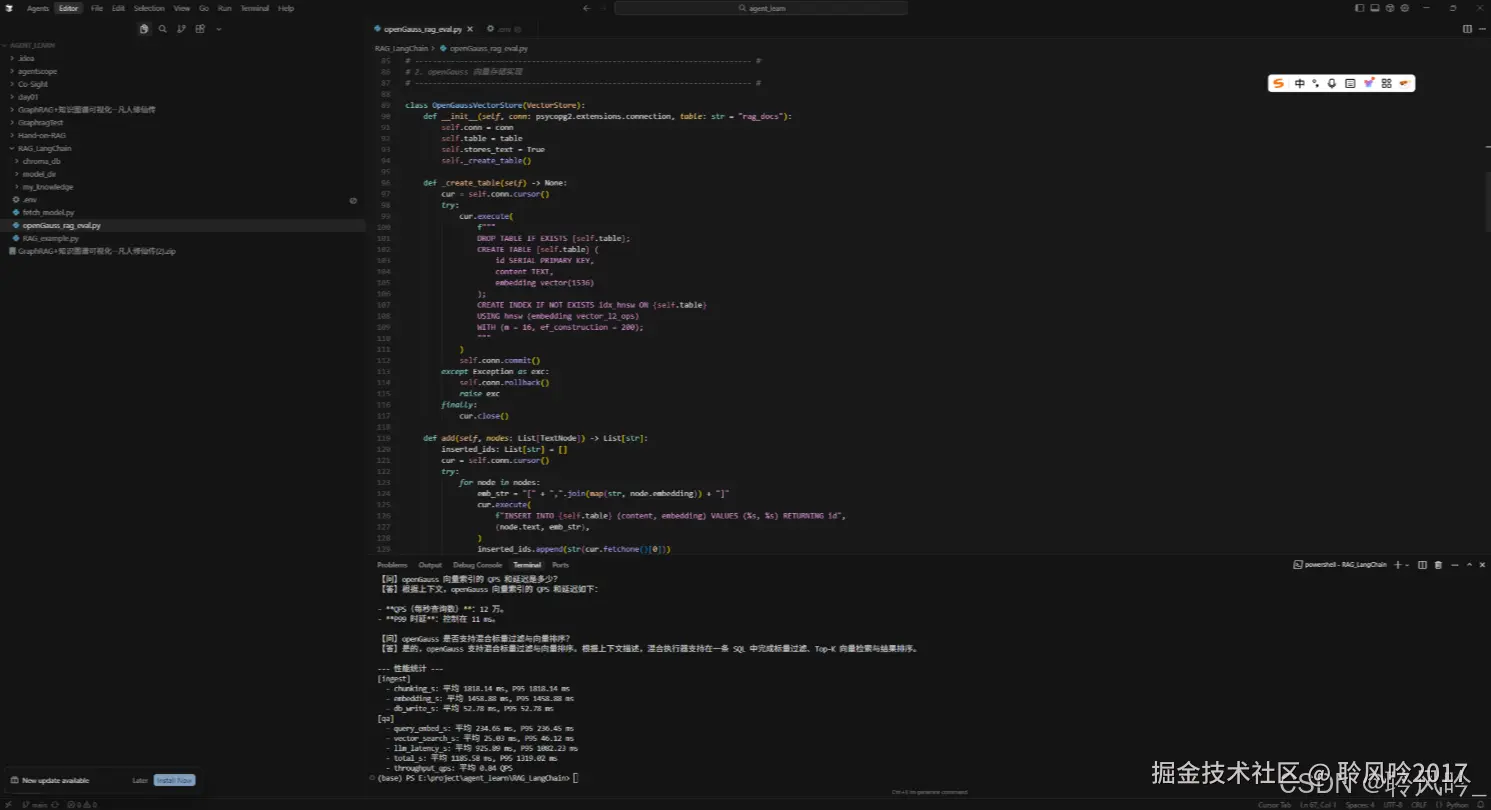Open the Help menu
The width and height of the screenshot is (1491, 810).
[x=286, y=8]
